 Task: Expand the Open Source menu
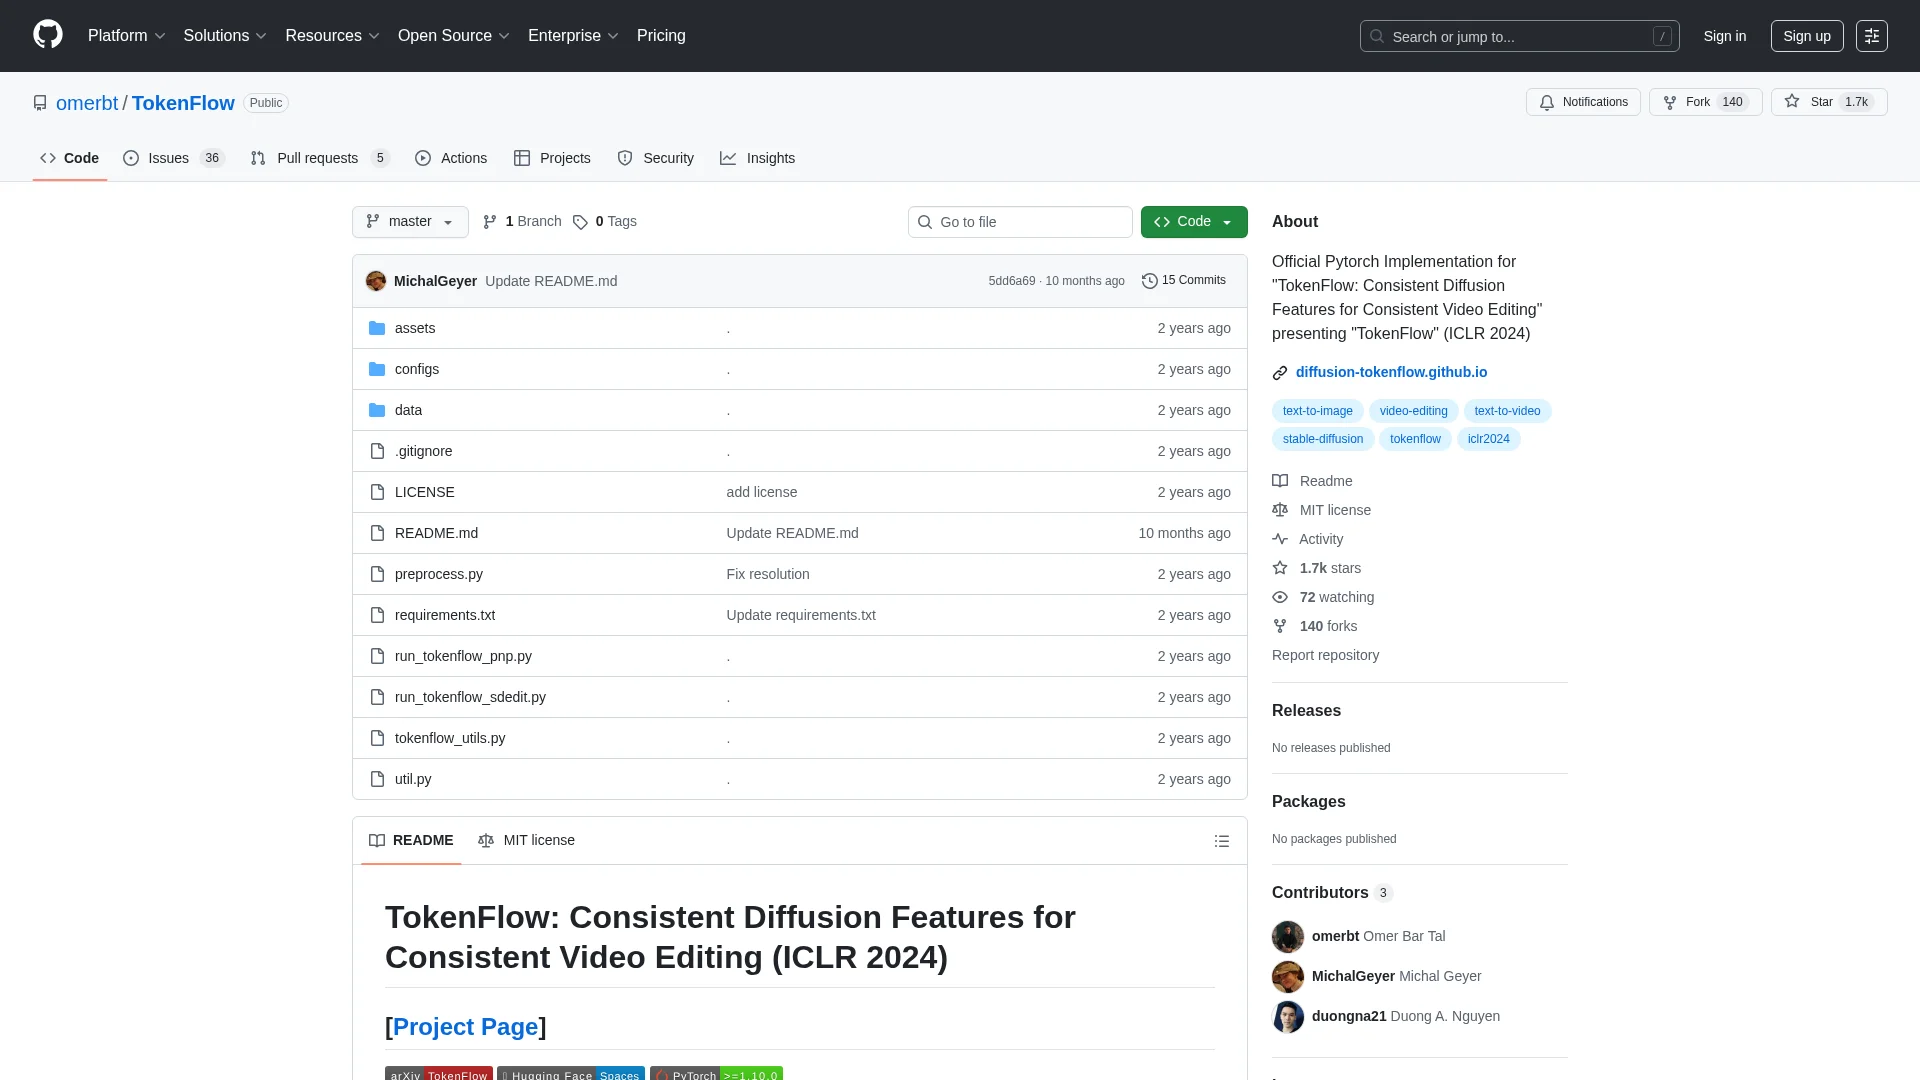point(453,36)
